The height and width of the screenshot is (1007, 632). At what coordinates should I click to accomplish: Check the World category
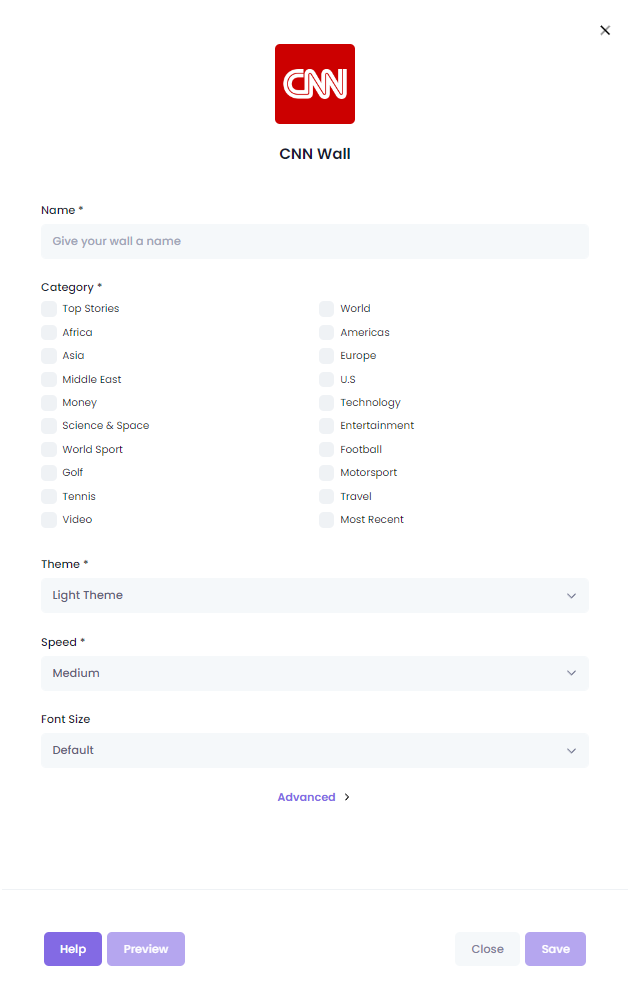(326, 309)
